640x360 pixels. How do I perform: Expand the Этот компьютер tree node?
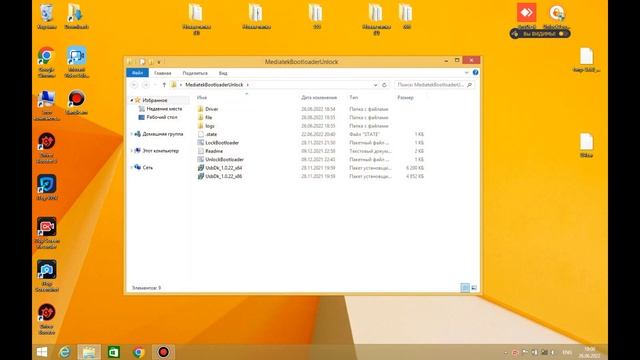[132, 151]
